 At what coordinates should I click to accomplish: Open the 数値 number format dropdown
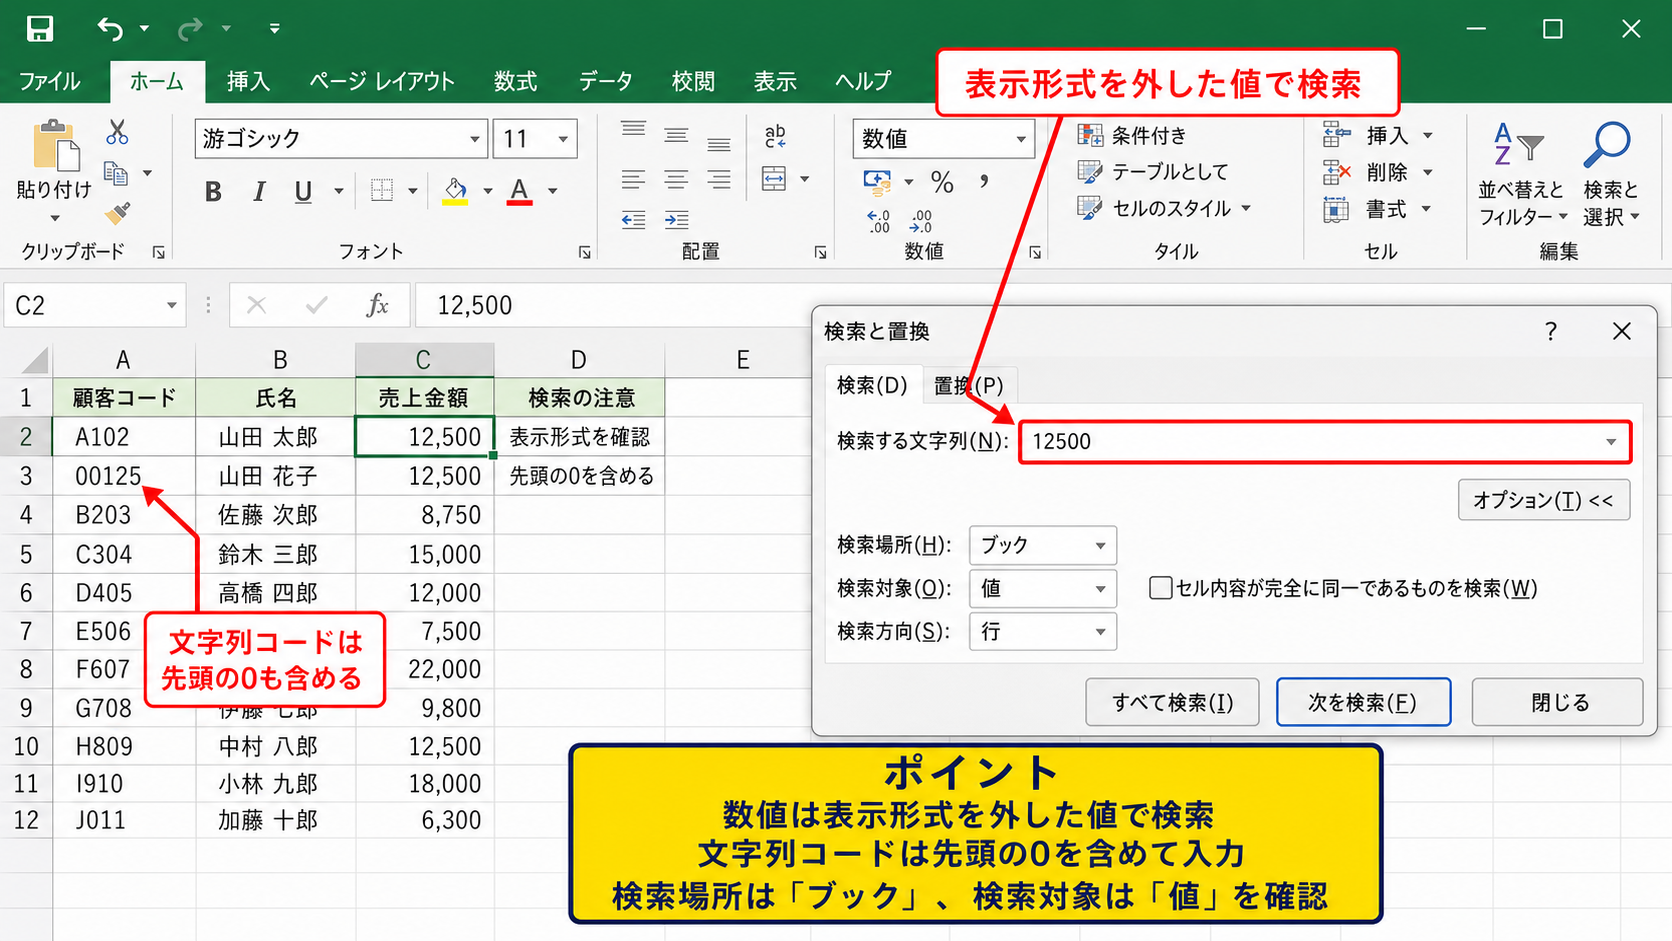pyautogui.click(x=1020, y=139)
